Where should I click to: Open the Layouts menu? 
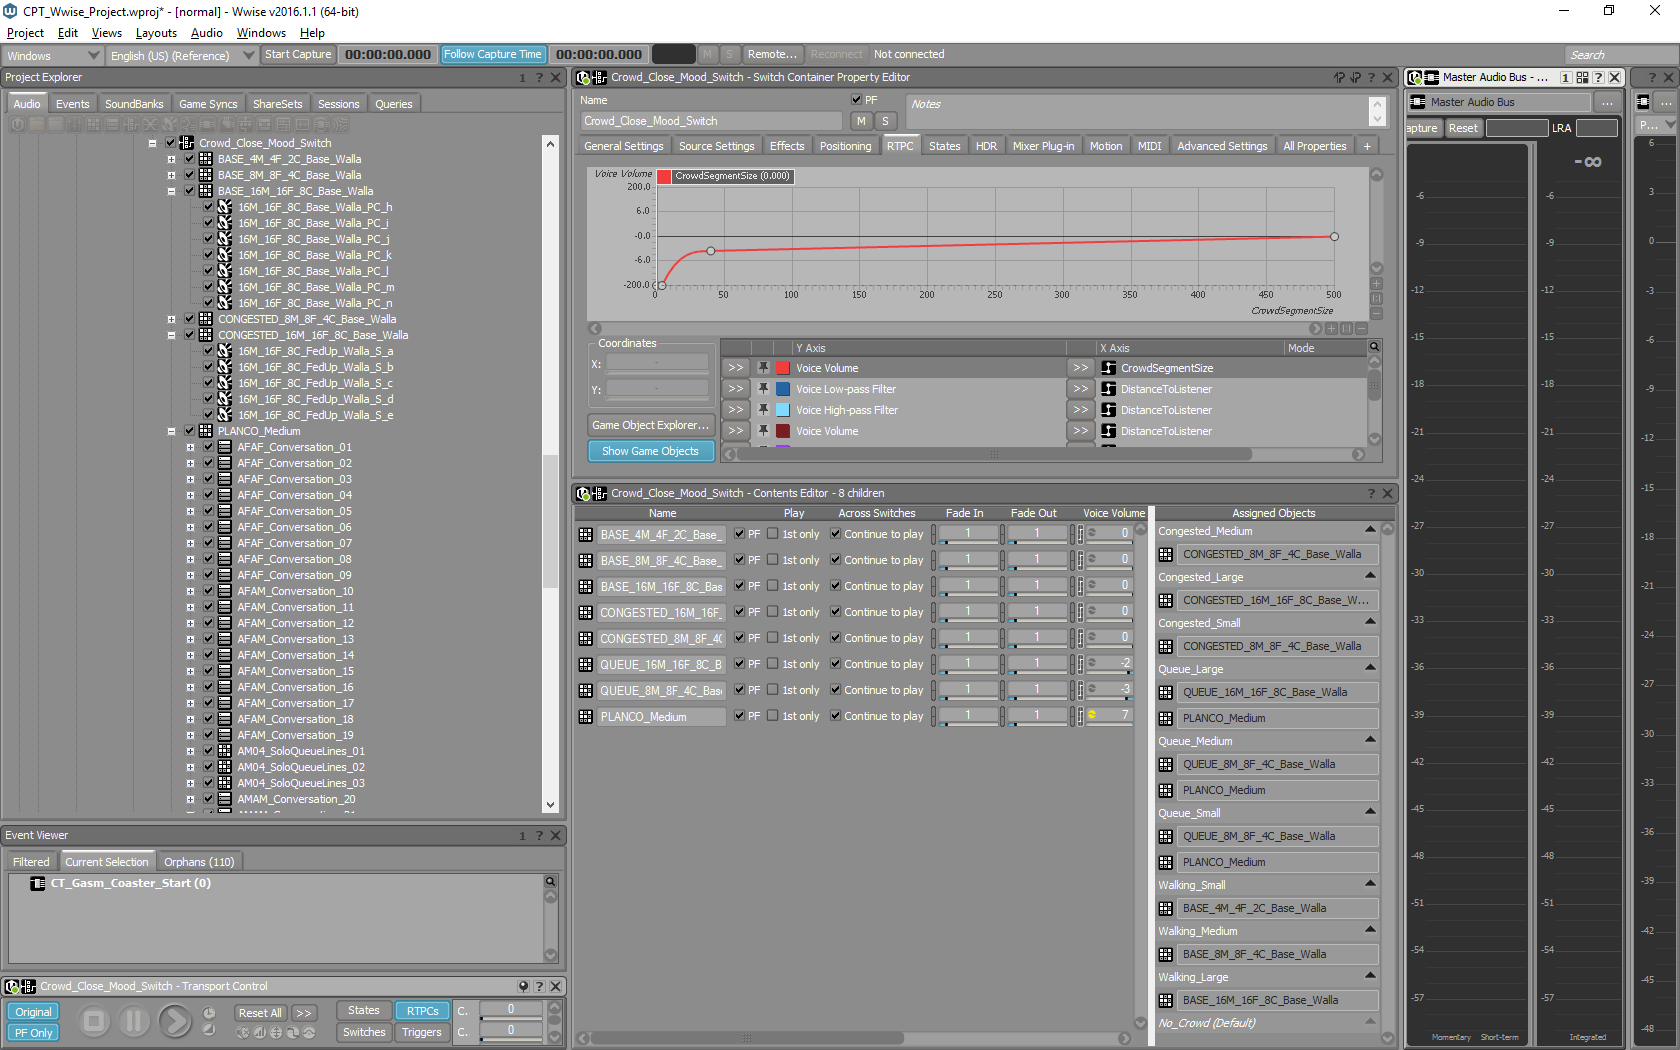(x=156, y=33)
